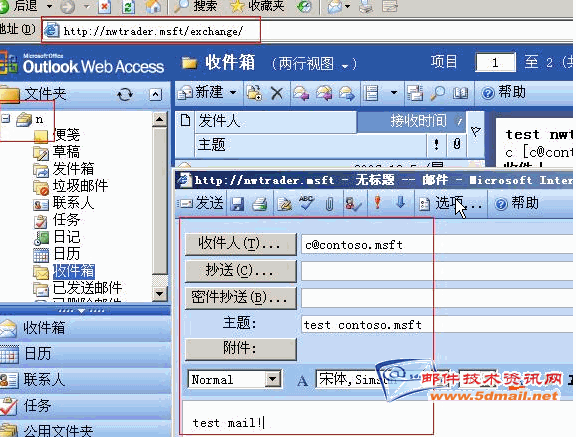The height and width of the screenshot is (437, 576).
Task: Attach a file using the paperclip icon
Action: [330, 204]
